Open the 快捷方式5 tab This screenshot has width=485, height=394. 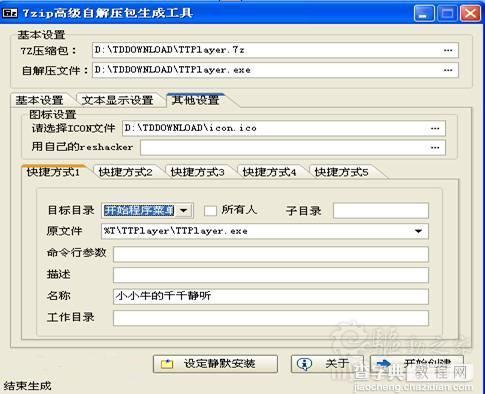(341, 172)
